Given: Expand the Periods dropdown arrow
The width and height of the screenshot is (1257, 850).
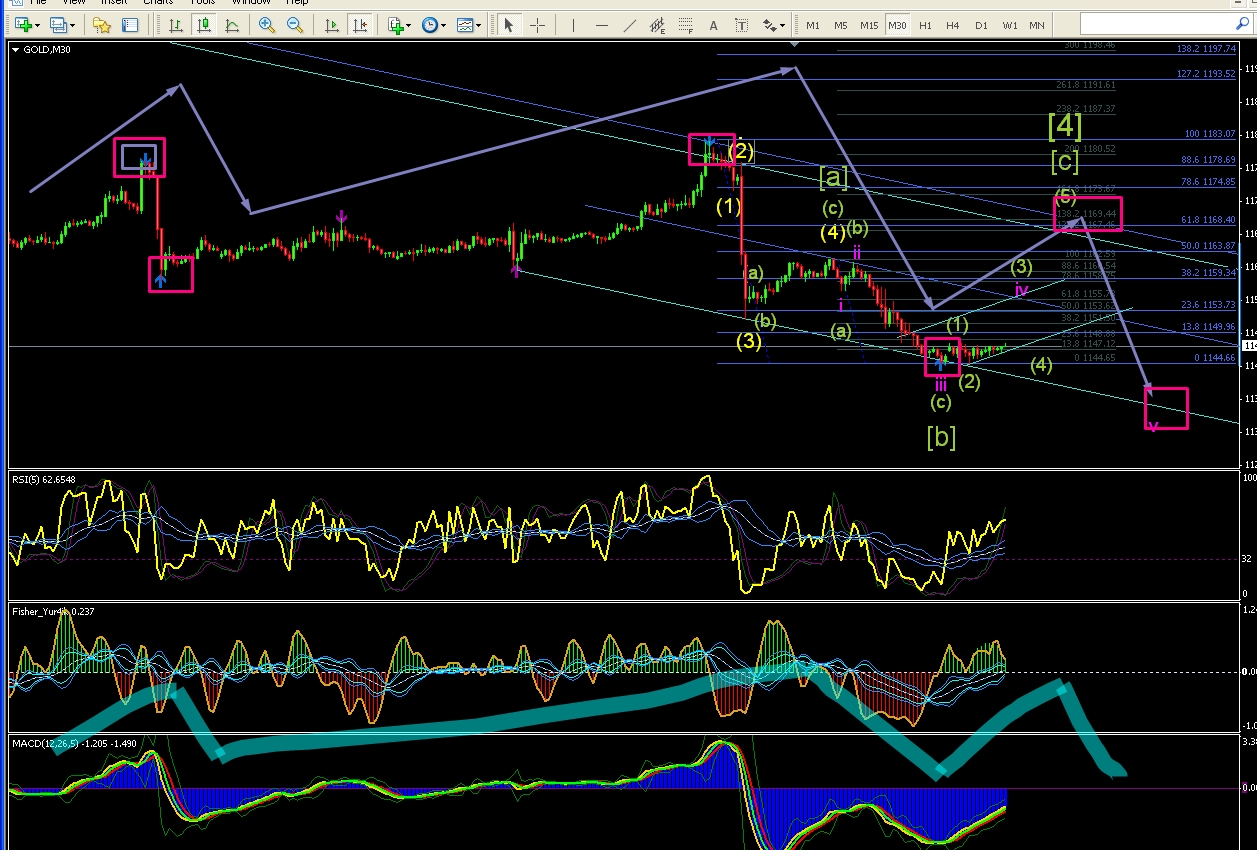Looking at the screenshot, I should pos(445,25).
